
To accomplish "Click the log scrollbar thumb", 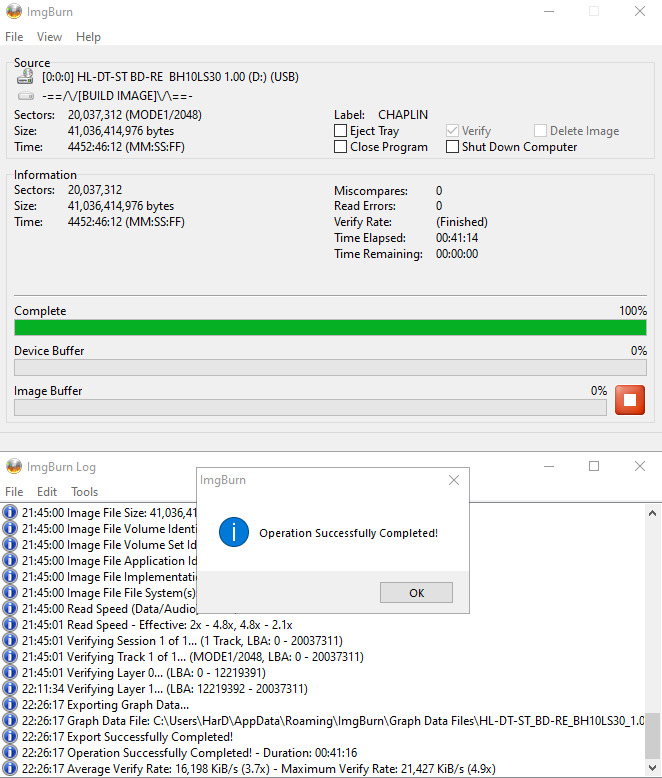I will pyautogui.click(x=653, y=736).
